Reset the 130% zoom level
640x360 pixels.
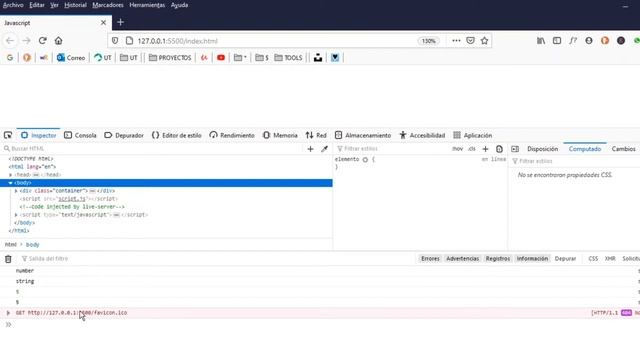[x=428, y=41]
